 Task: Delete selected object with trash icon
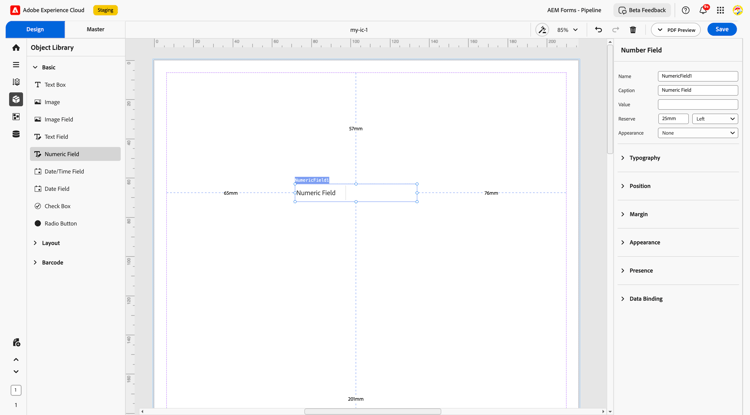click(x=633, y=30)
